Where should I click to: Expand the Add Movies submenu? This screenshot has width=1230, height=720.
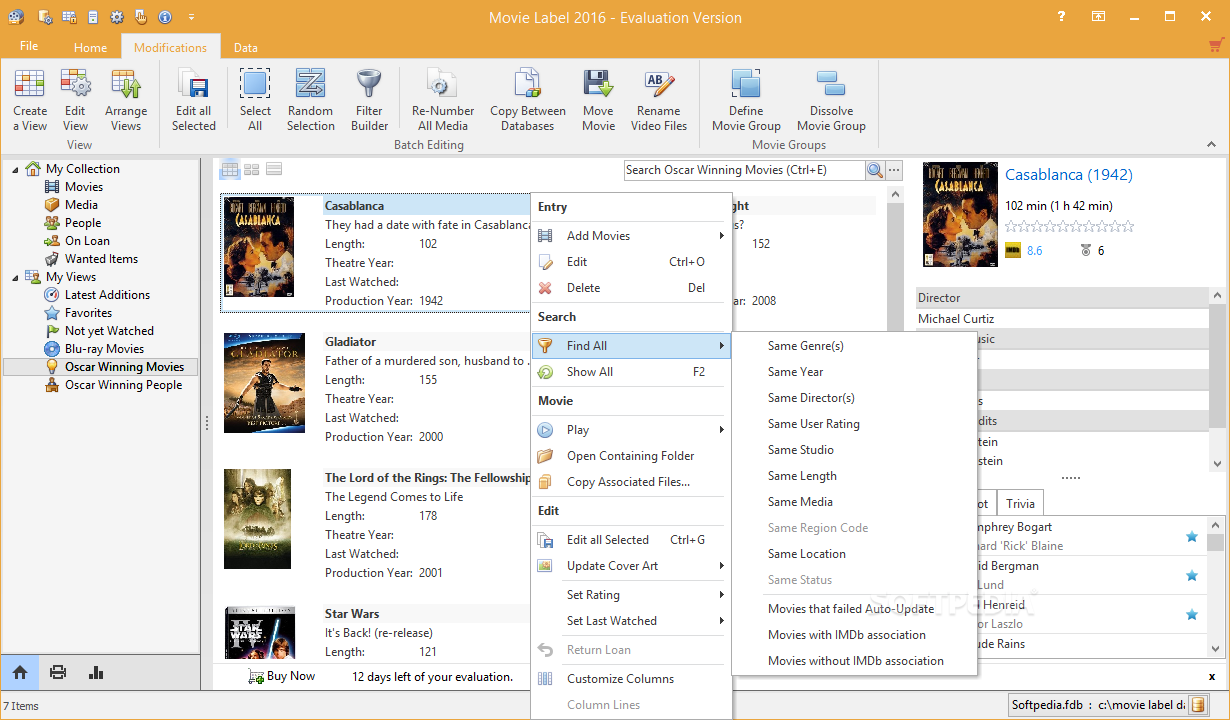(x=630, y=236)
